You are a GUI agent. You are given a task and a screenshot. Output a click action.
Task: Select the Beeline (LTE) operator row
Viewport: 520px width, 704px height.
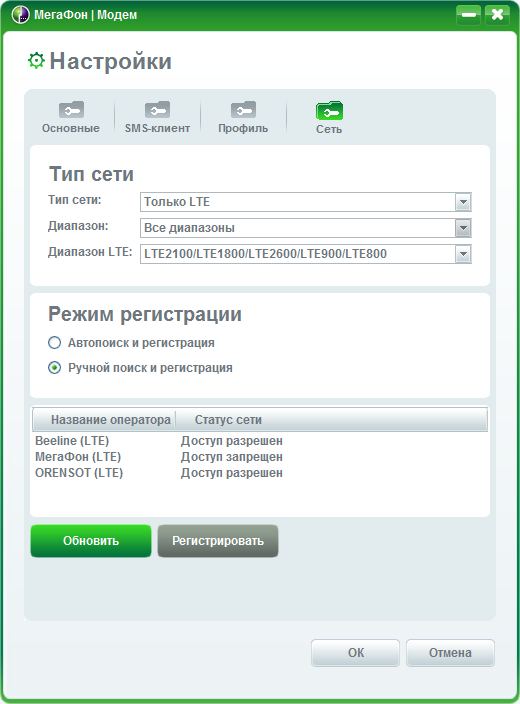click(260, 441)
